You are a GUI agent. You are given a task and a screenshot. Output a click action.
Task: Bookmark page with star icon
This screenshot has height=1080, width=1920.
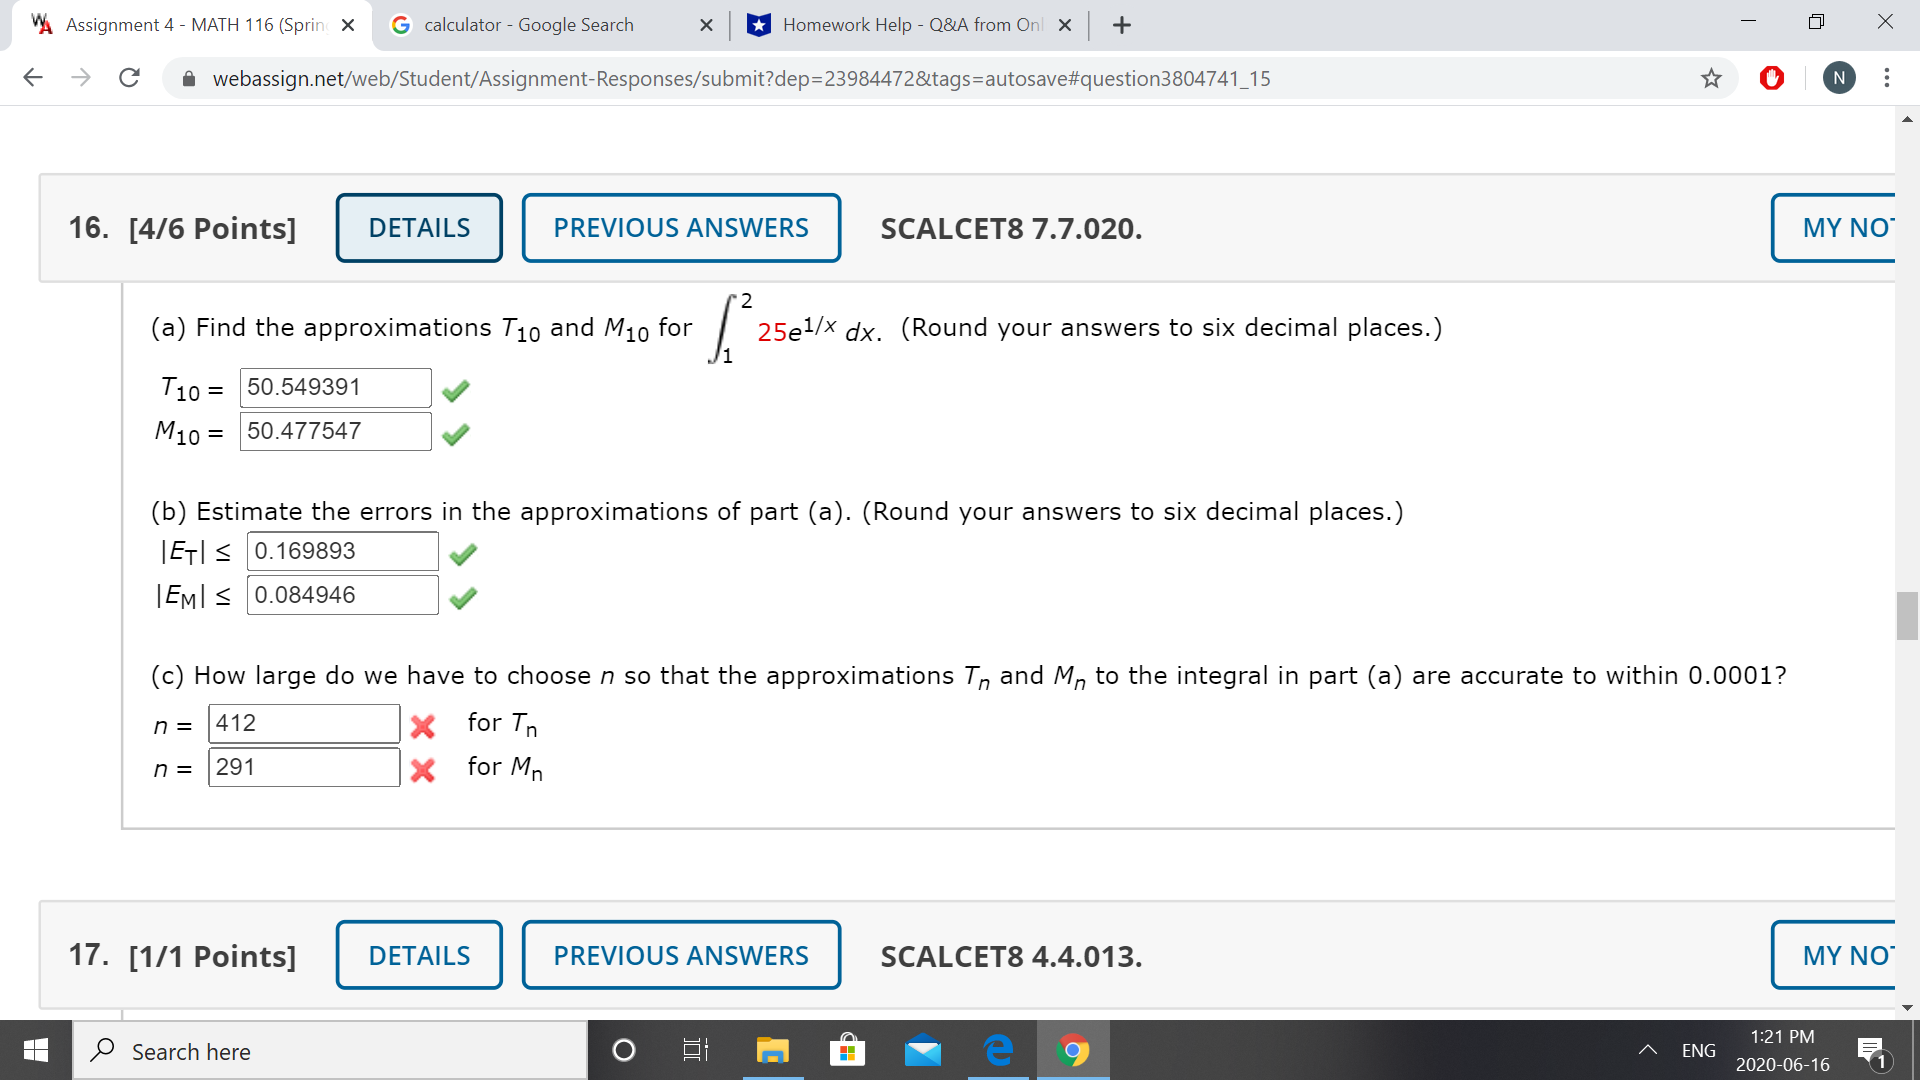pyautogui.click(x=1711, y=78)
